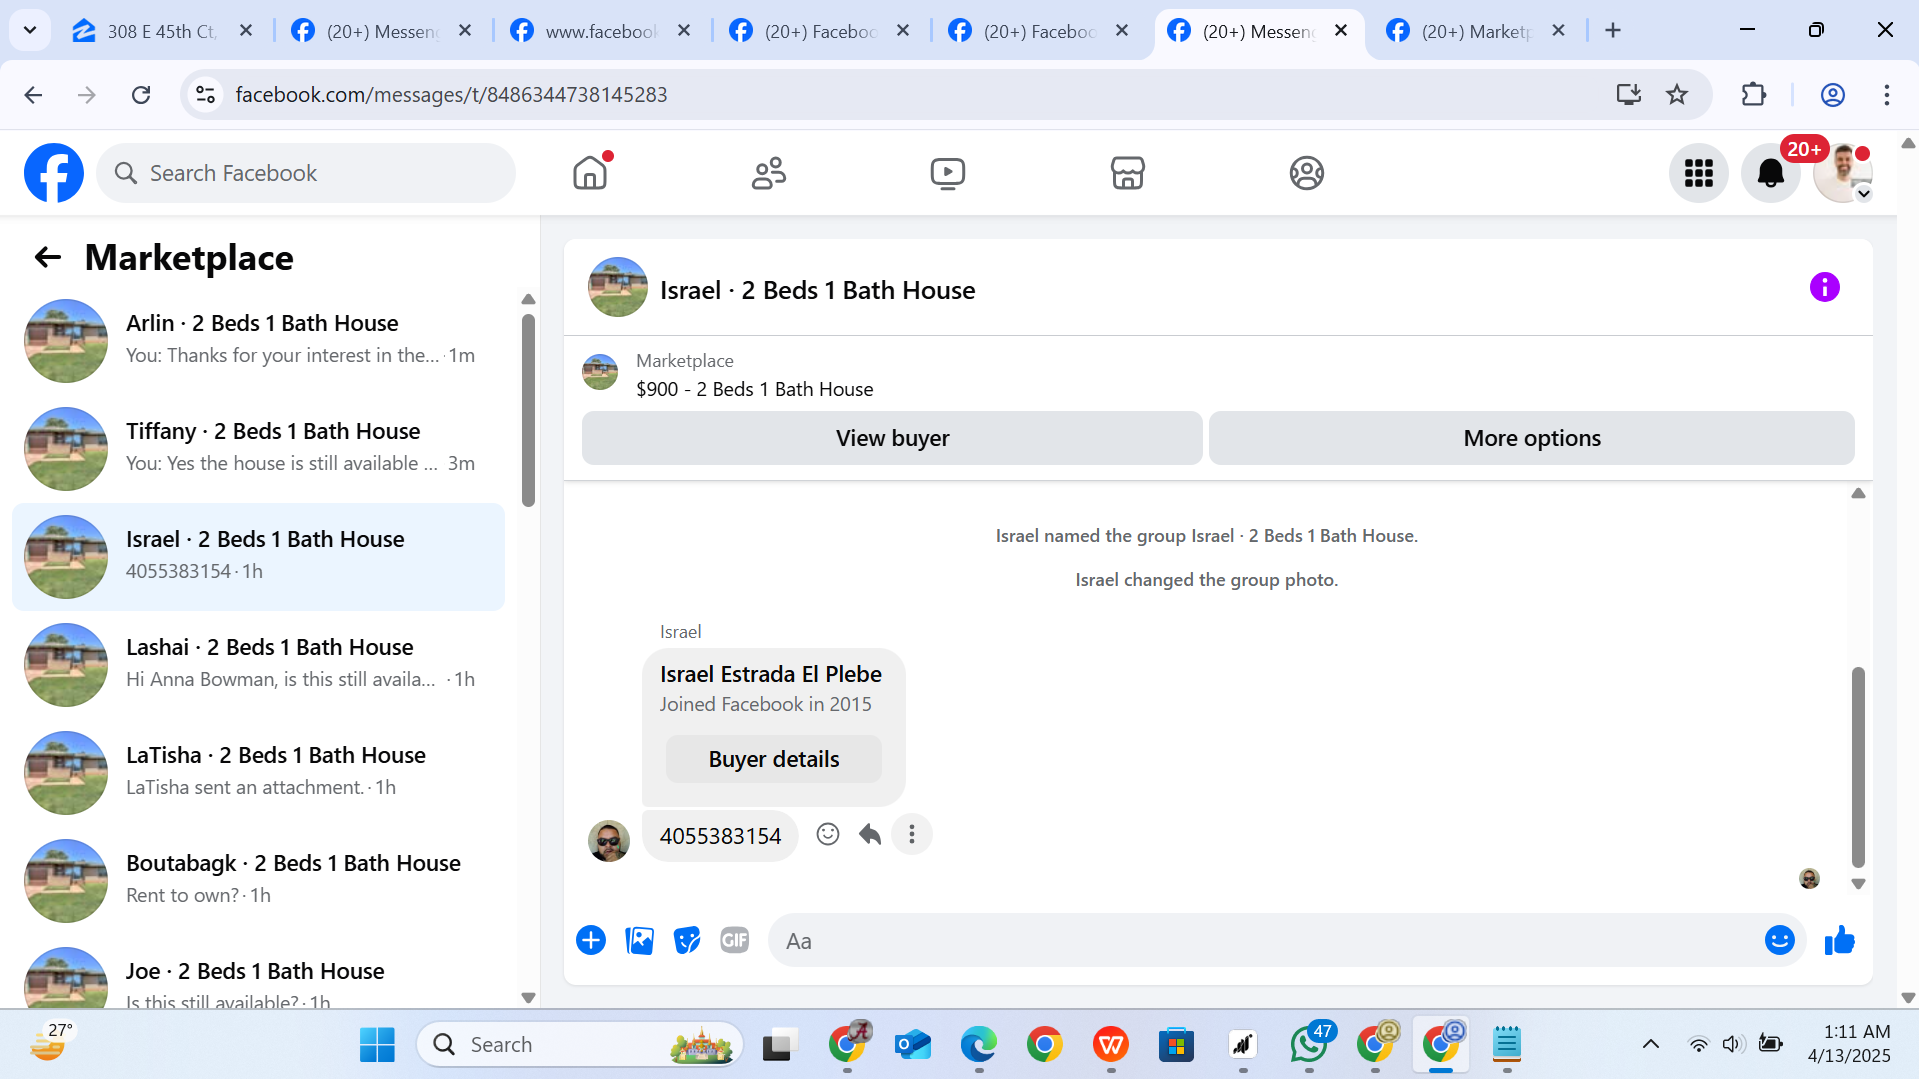1919x1079 pixels.
Task: Open Microsoft Edge from the taskbar
Action: [x=979, y=1045]
